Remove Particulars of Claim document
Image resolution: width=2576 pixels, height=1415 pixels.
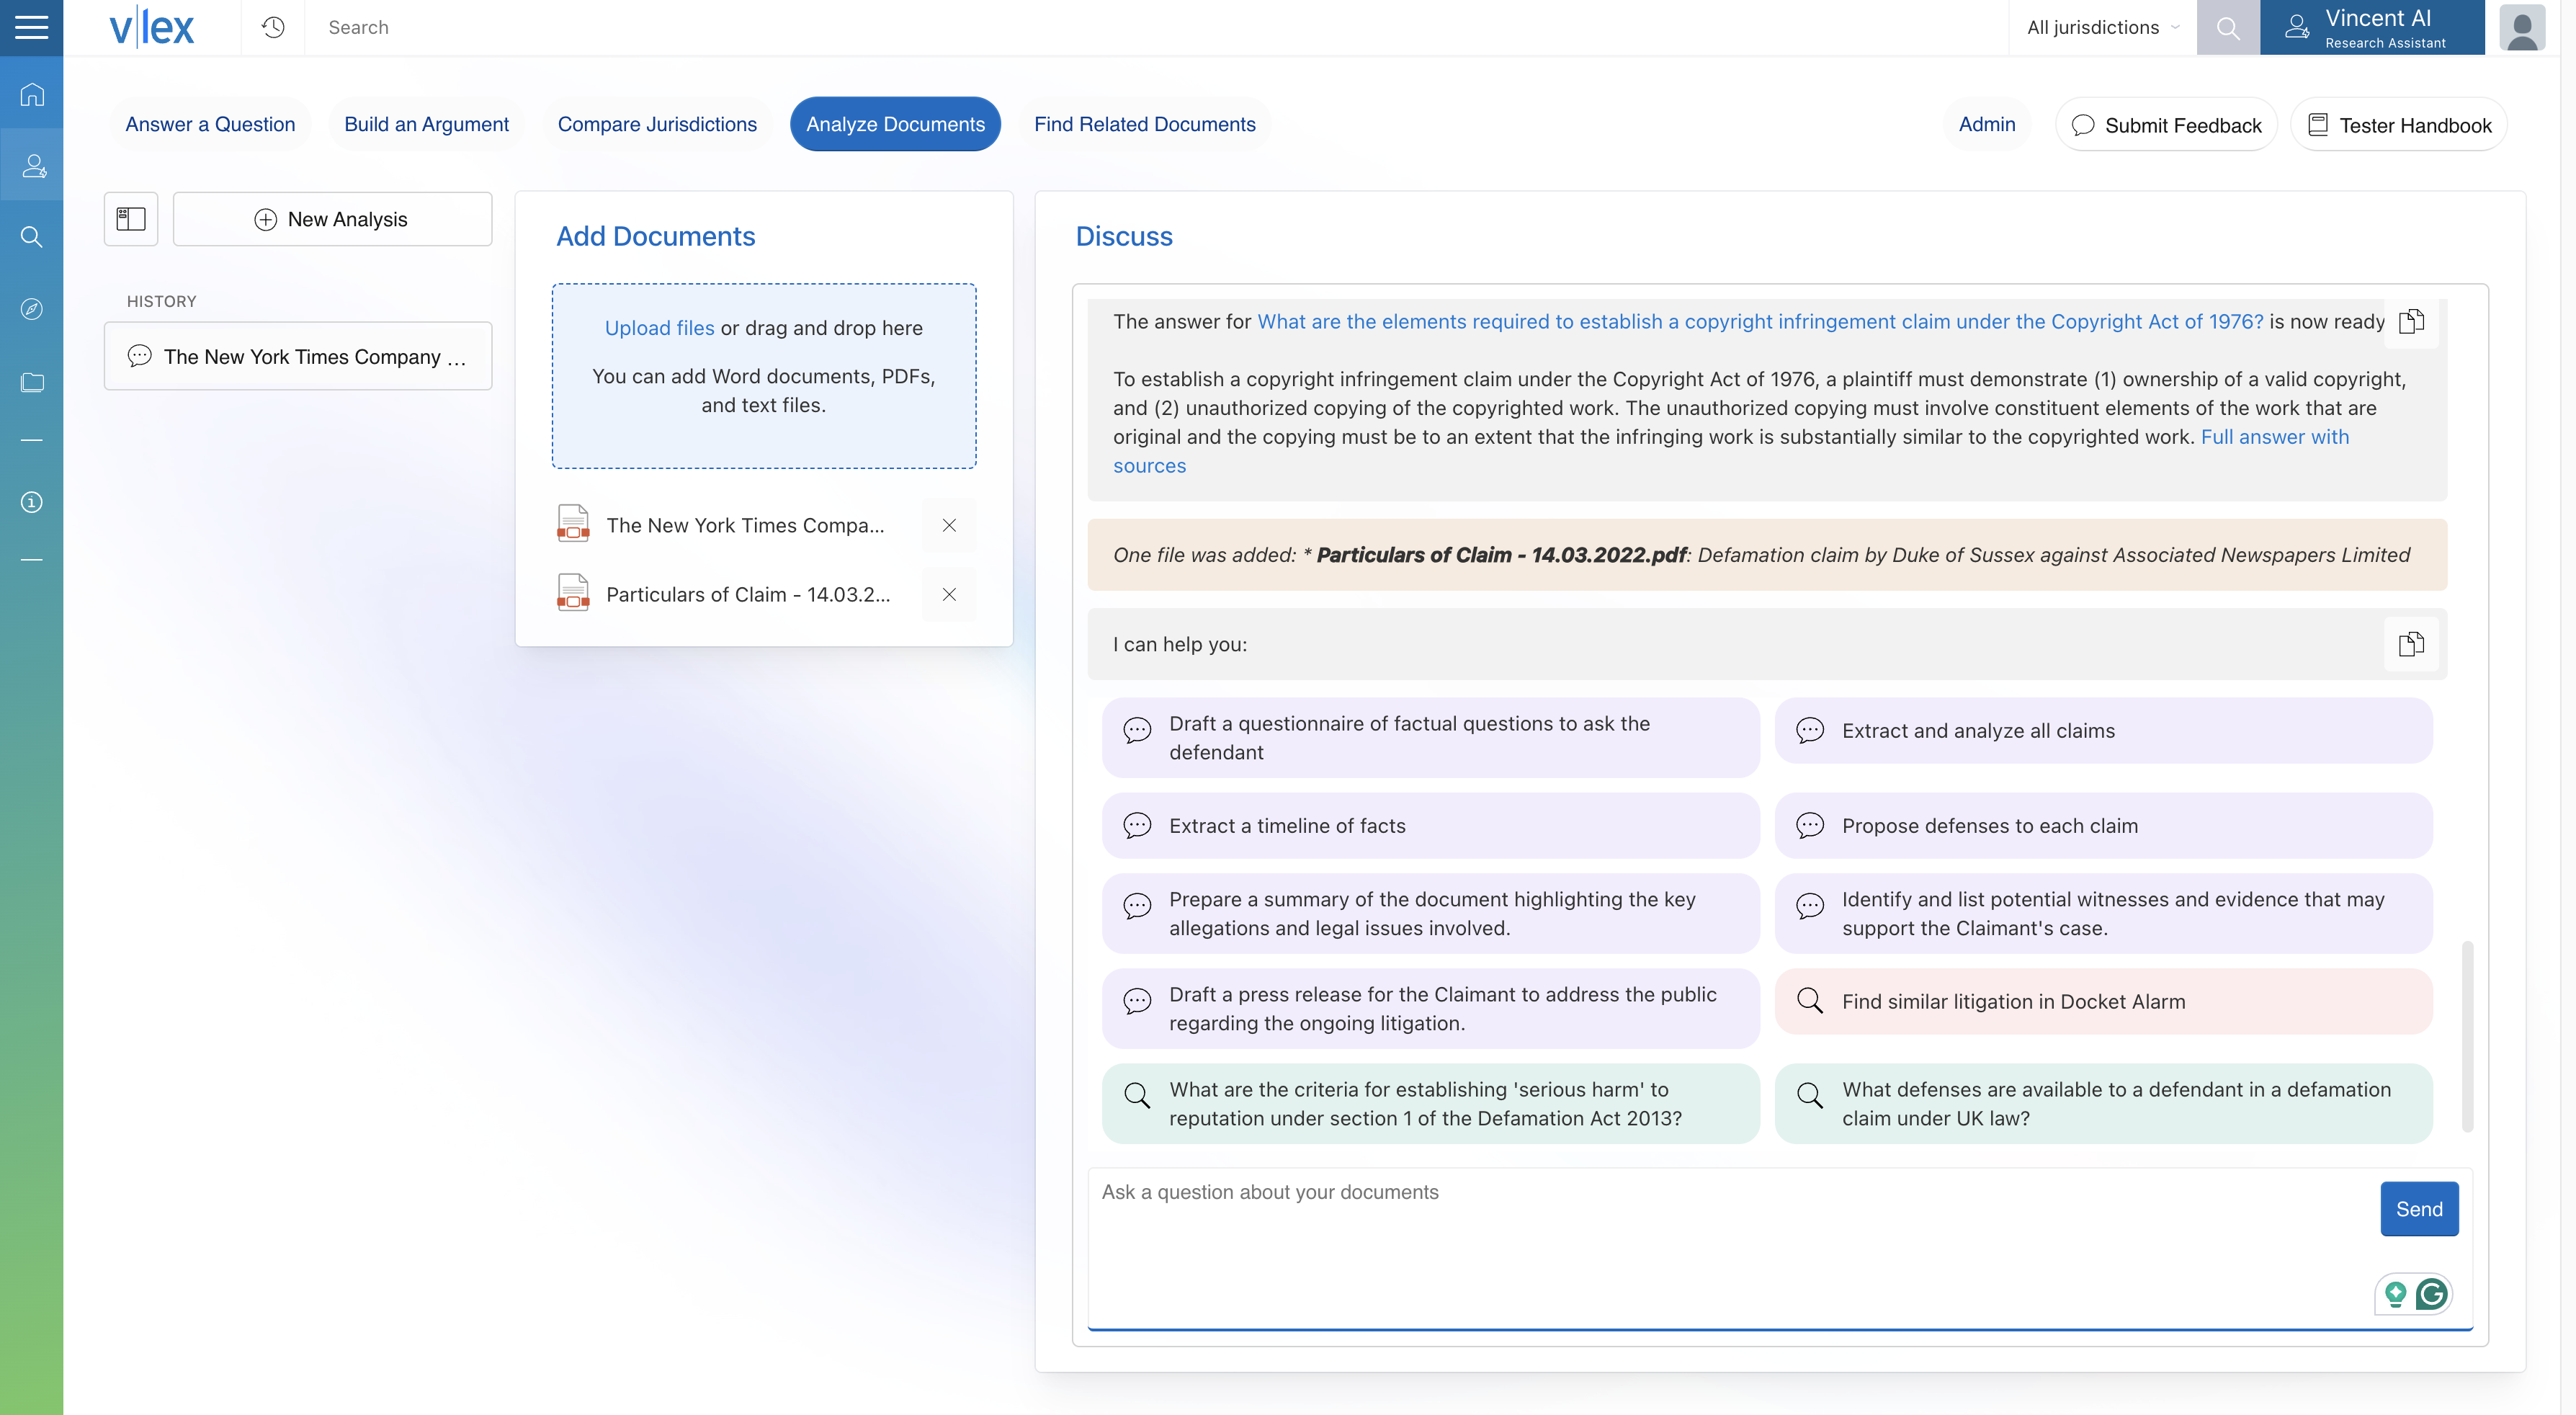pyautogui.click(x=949, y=594)
